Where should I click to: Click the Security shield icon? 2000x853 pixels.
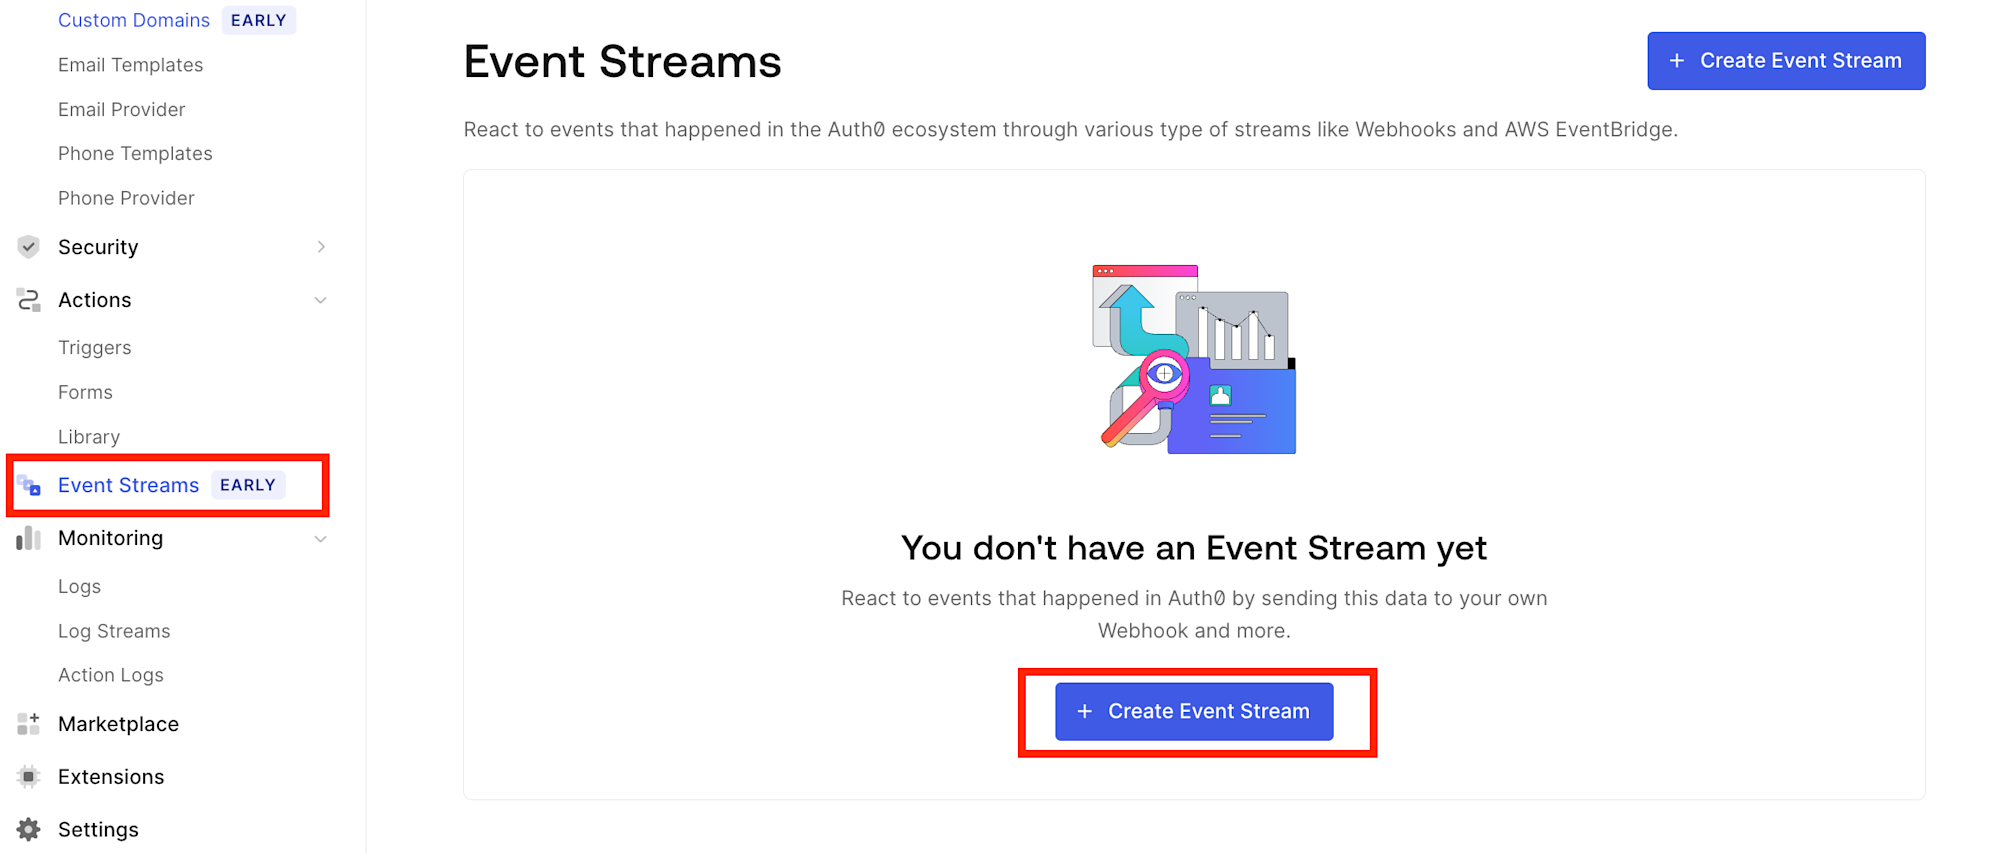[29, 247]
